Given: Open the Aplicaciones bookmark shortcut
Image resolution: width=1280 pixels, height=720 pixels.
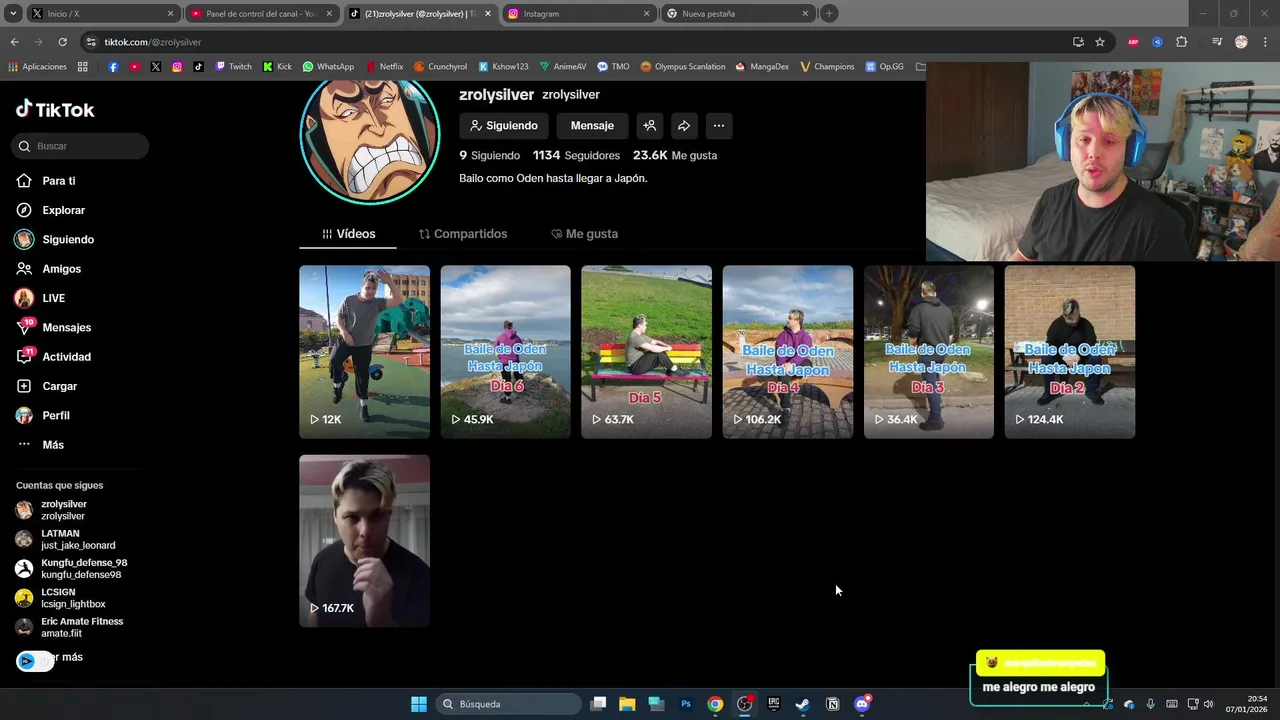Looking at the screenshot, I should (38, 67).
